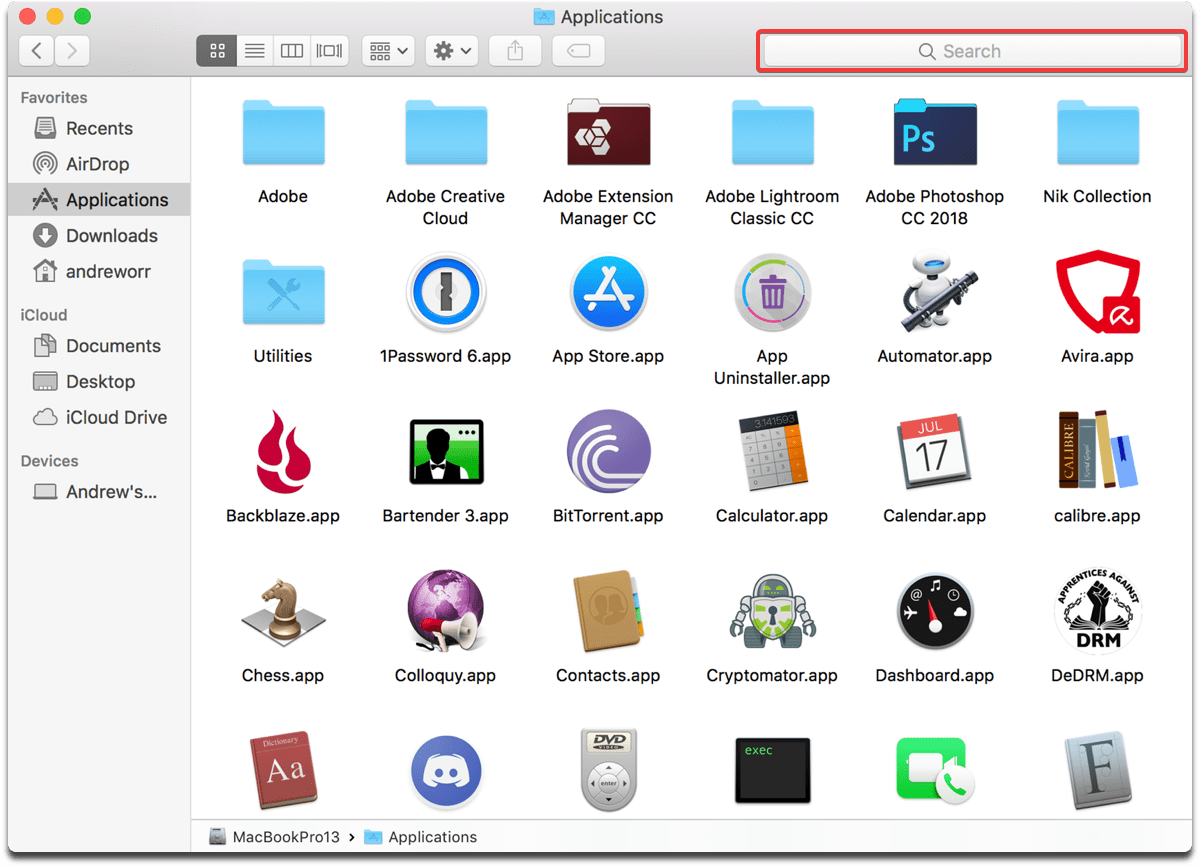This screenshot has height=867, width=1200.
Task: Select the Calculator app icon
Action: coord(772,452)
